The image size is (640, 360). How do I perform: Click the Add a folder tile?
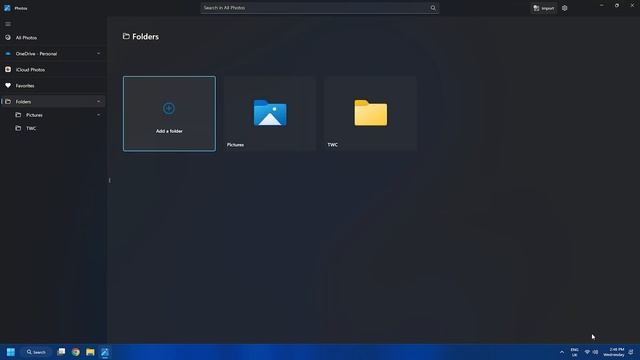[x=169, y=114]
